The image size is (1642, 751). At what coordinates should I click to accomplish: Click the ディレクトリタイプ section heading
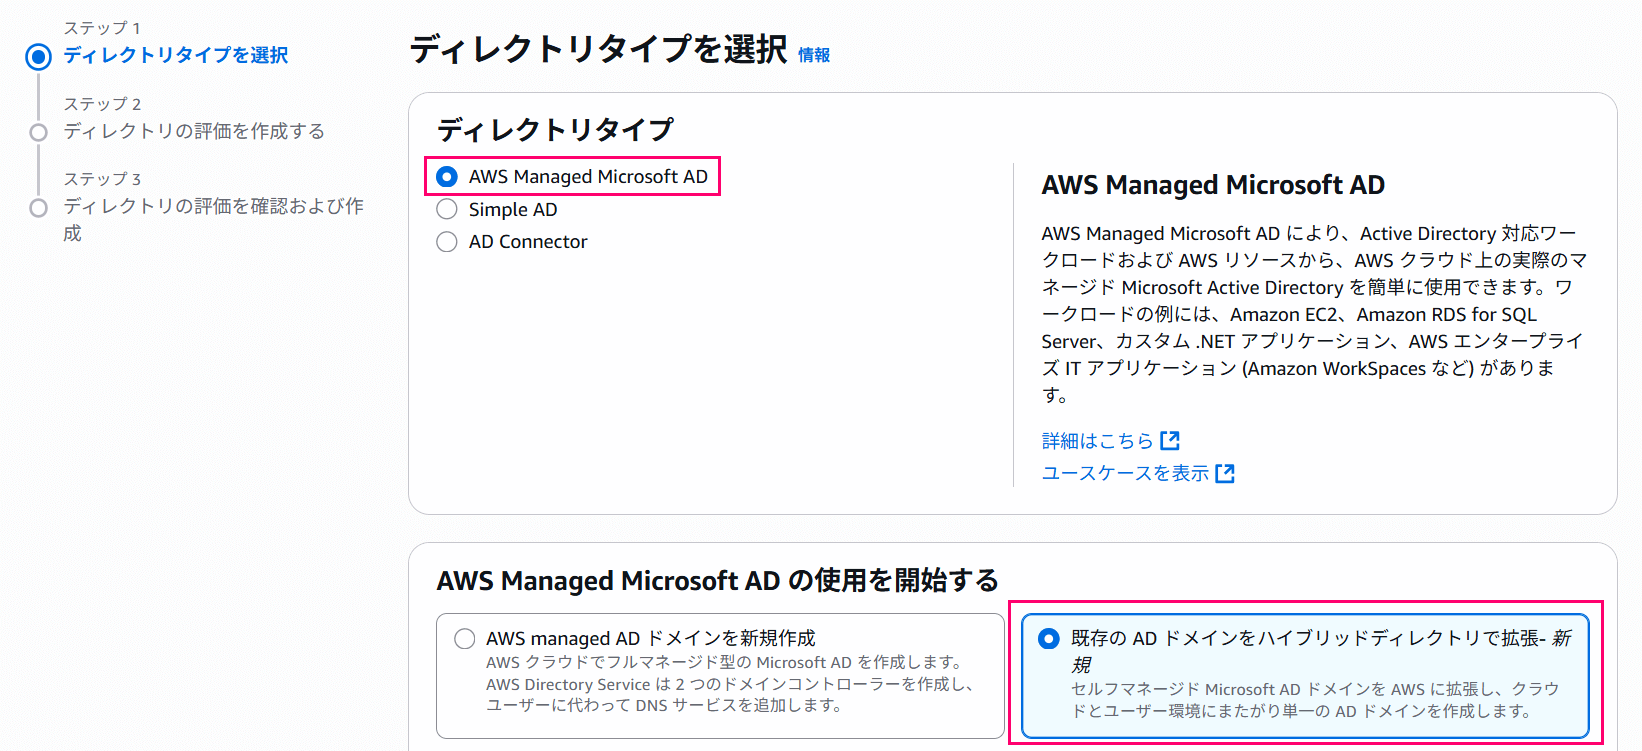coord(555,130)
